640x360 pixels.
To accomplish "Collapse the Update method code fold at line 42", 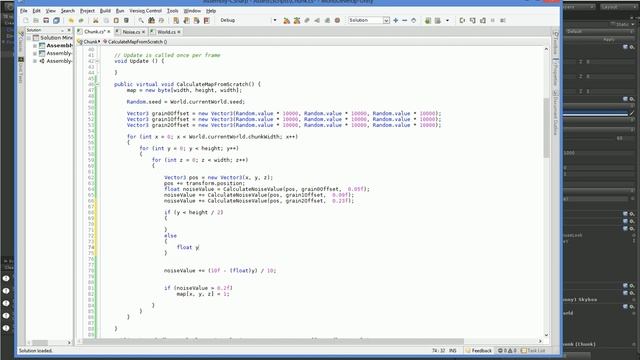I will click(x=97, y=61).
